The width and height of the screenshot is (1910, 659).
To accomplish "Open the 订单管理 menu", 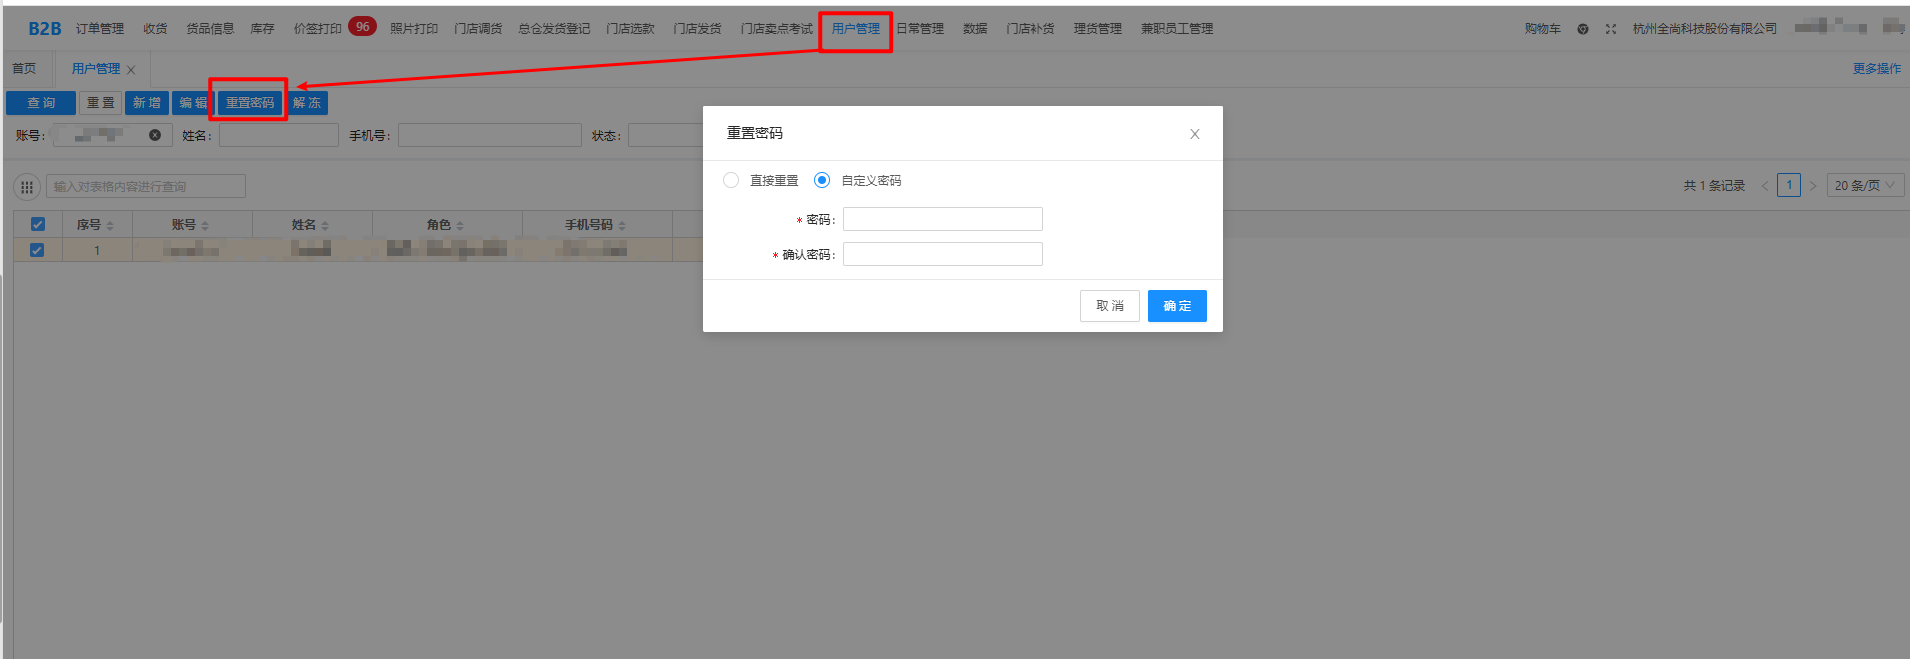I will [x=100, y=29].
